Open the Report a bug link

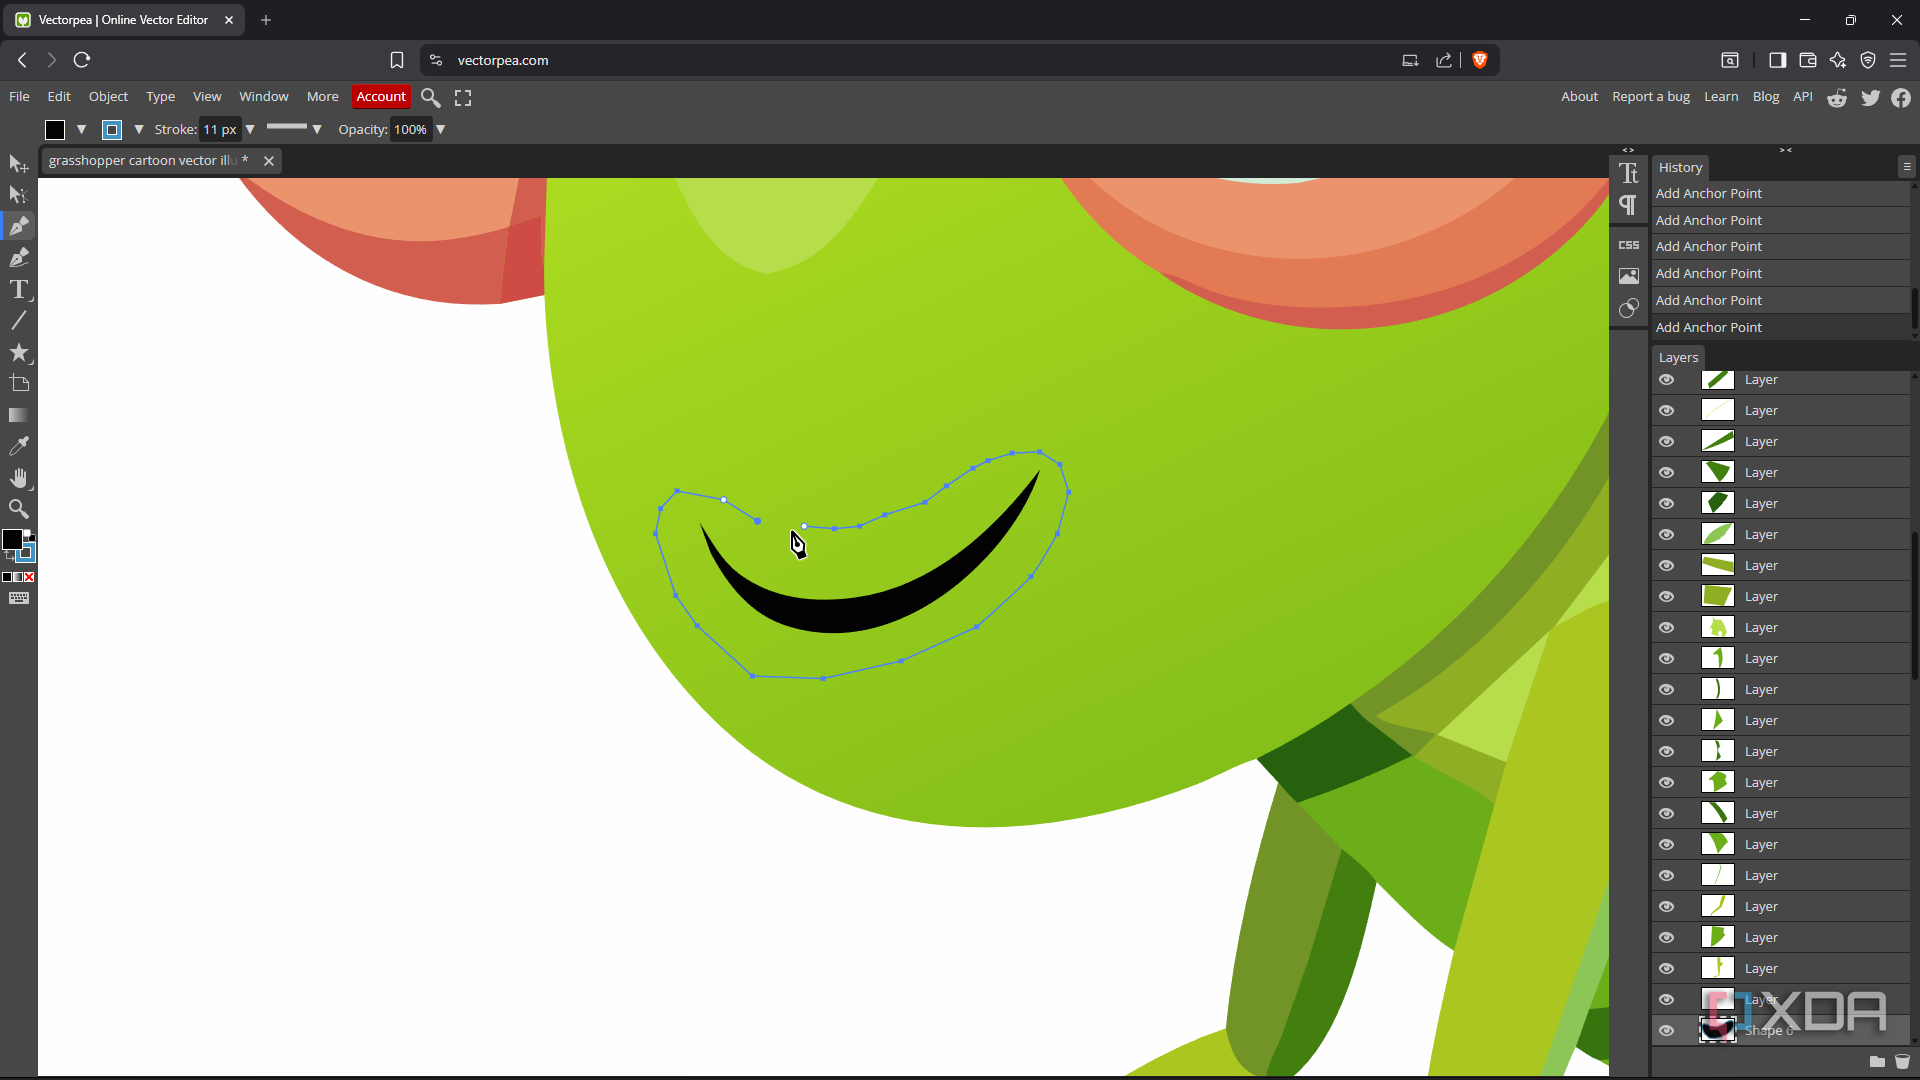[1651, 97]
